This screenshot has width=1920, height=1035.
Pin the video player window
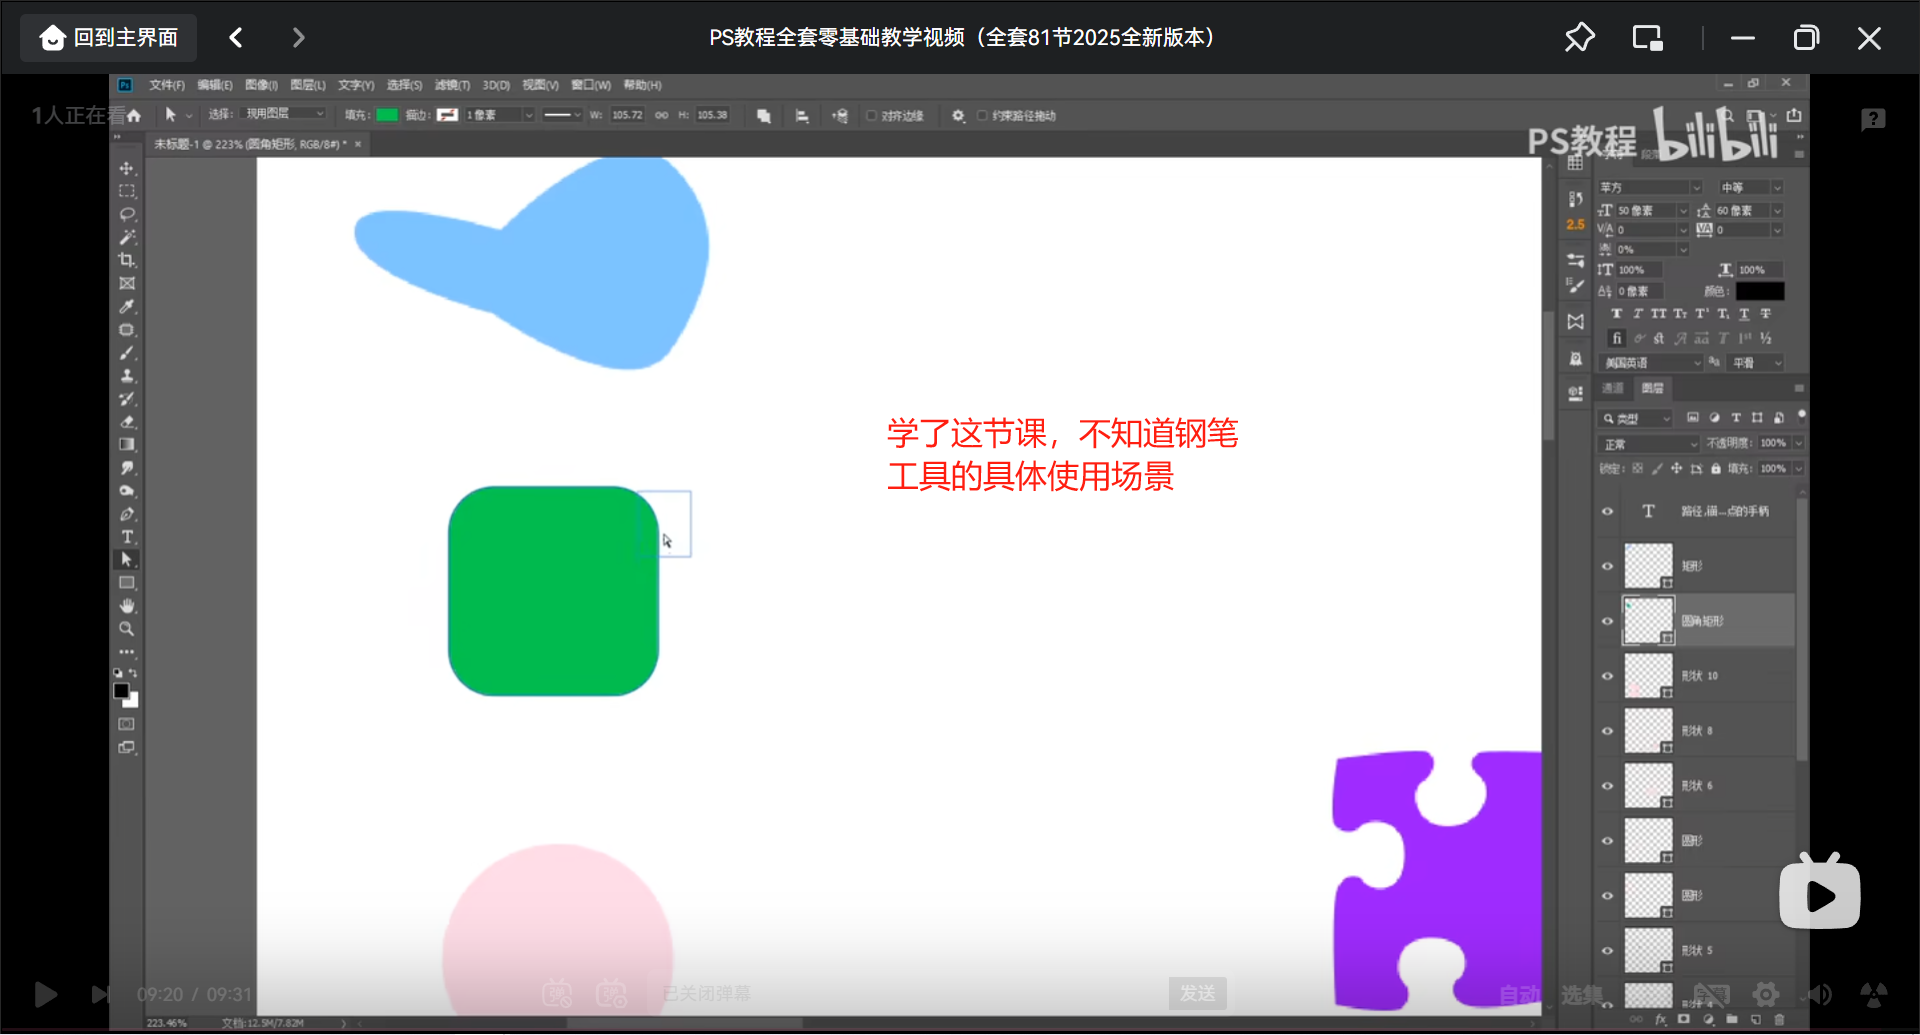point(1579,38)
